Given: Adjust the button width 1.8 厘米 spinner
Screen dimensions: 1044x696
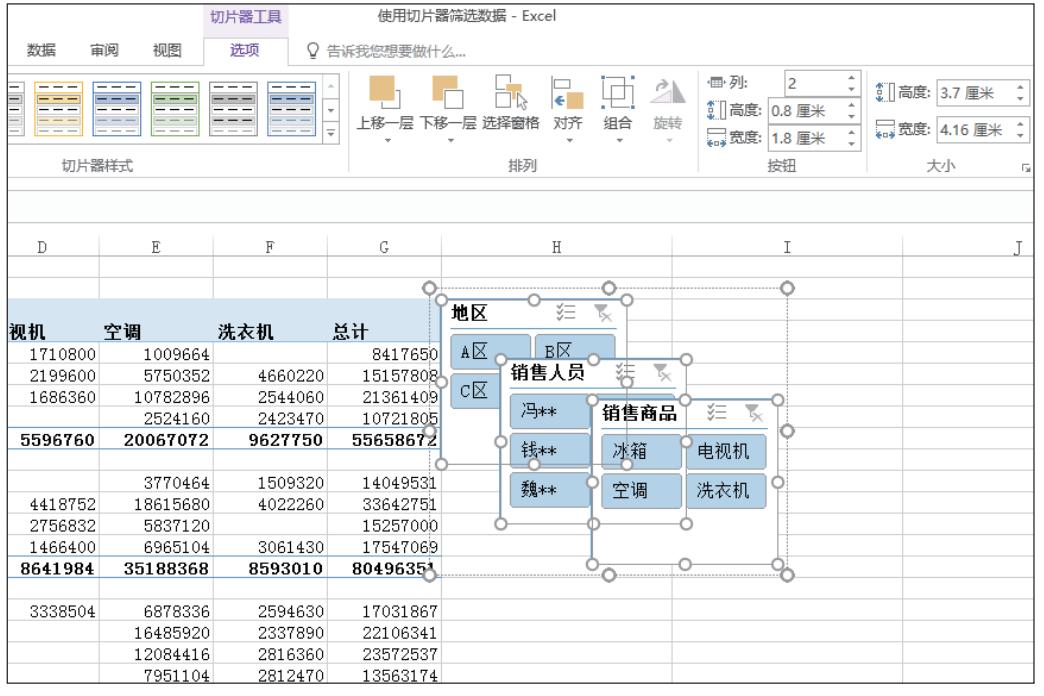Looking at the screenshot, I should pyautogui.click(x=852, y=138).
